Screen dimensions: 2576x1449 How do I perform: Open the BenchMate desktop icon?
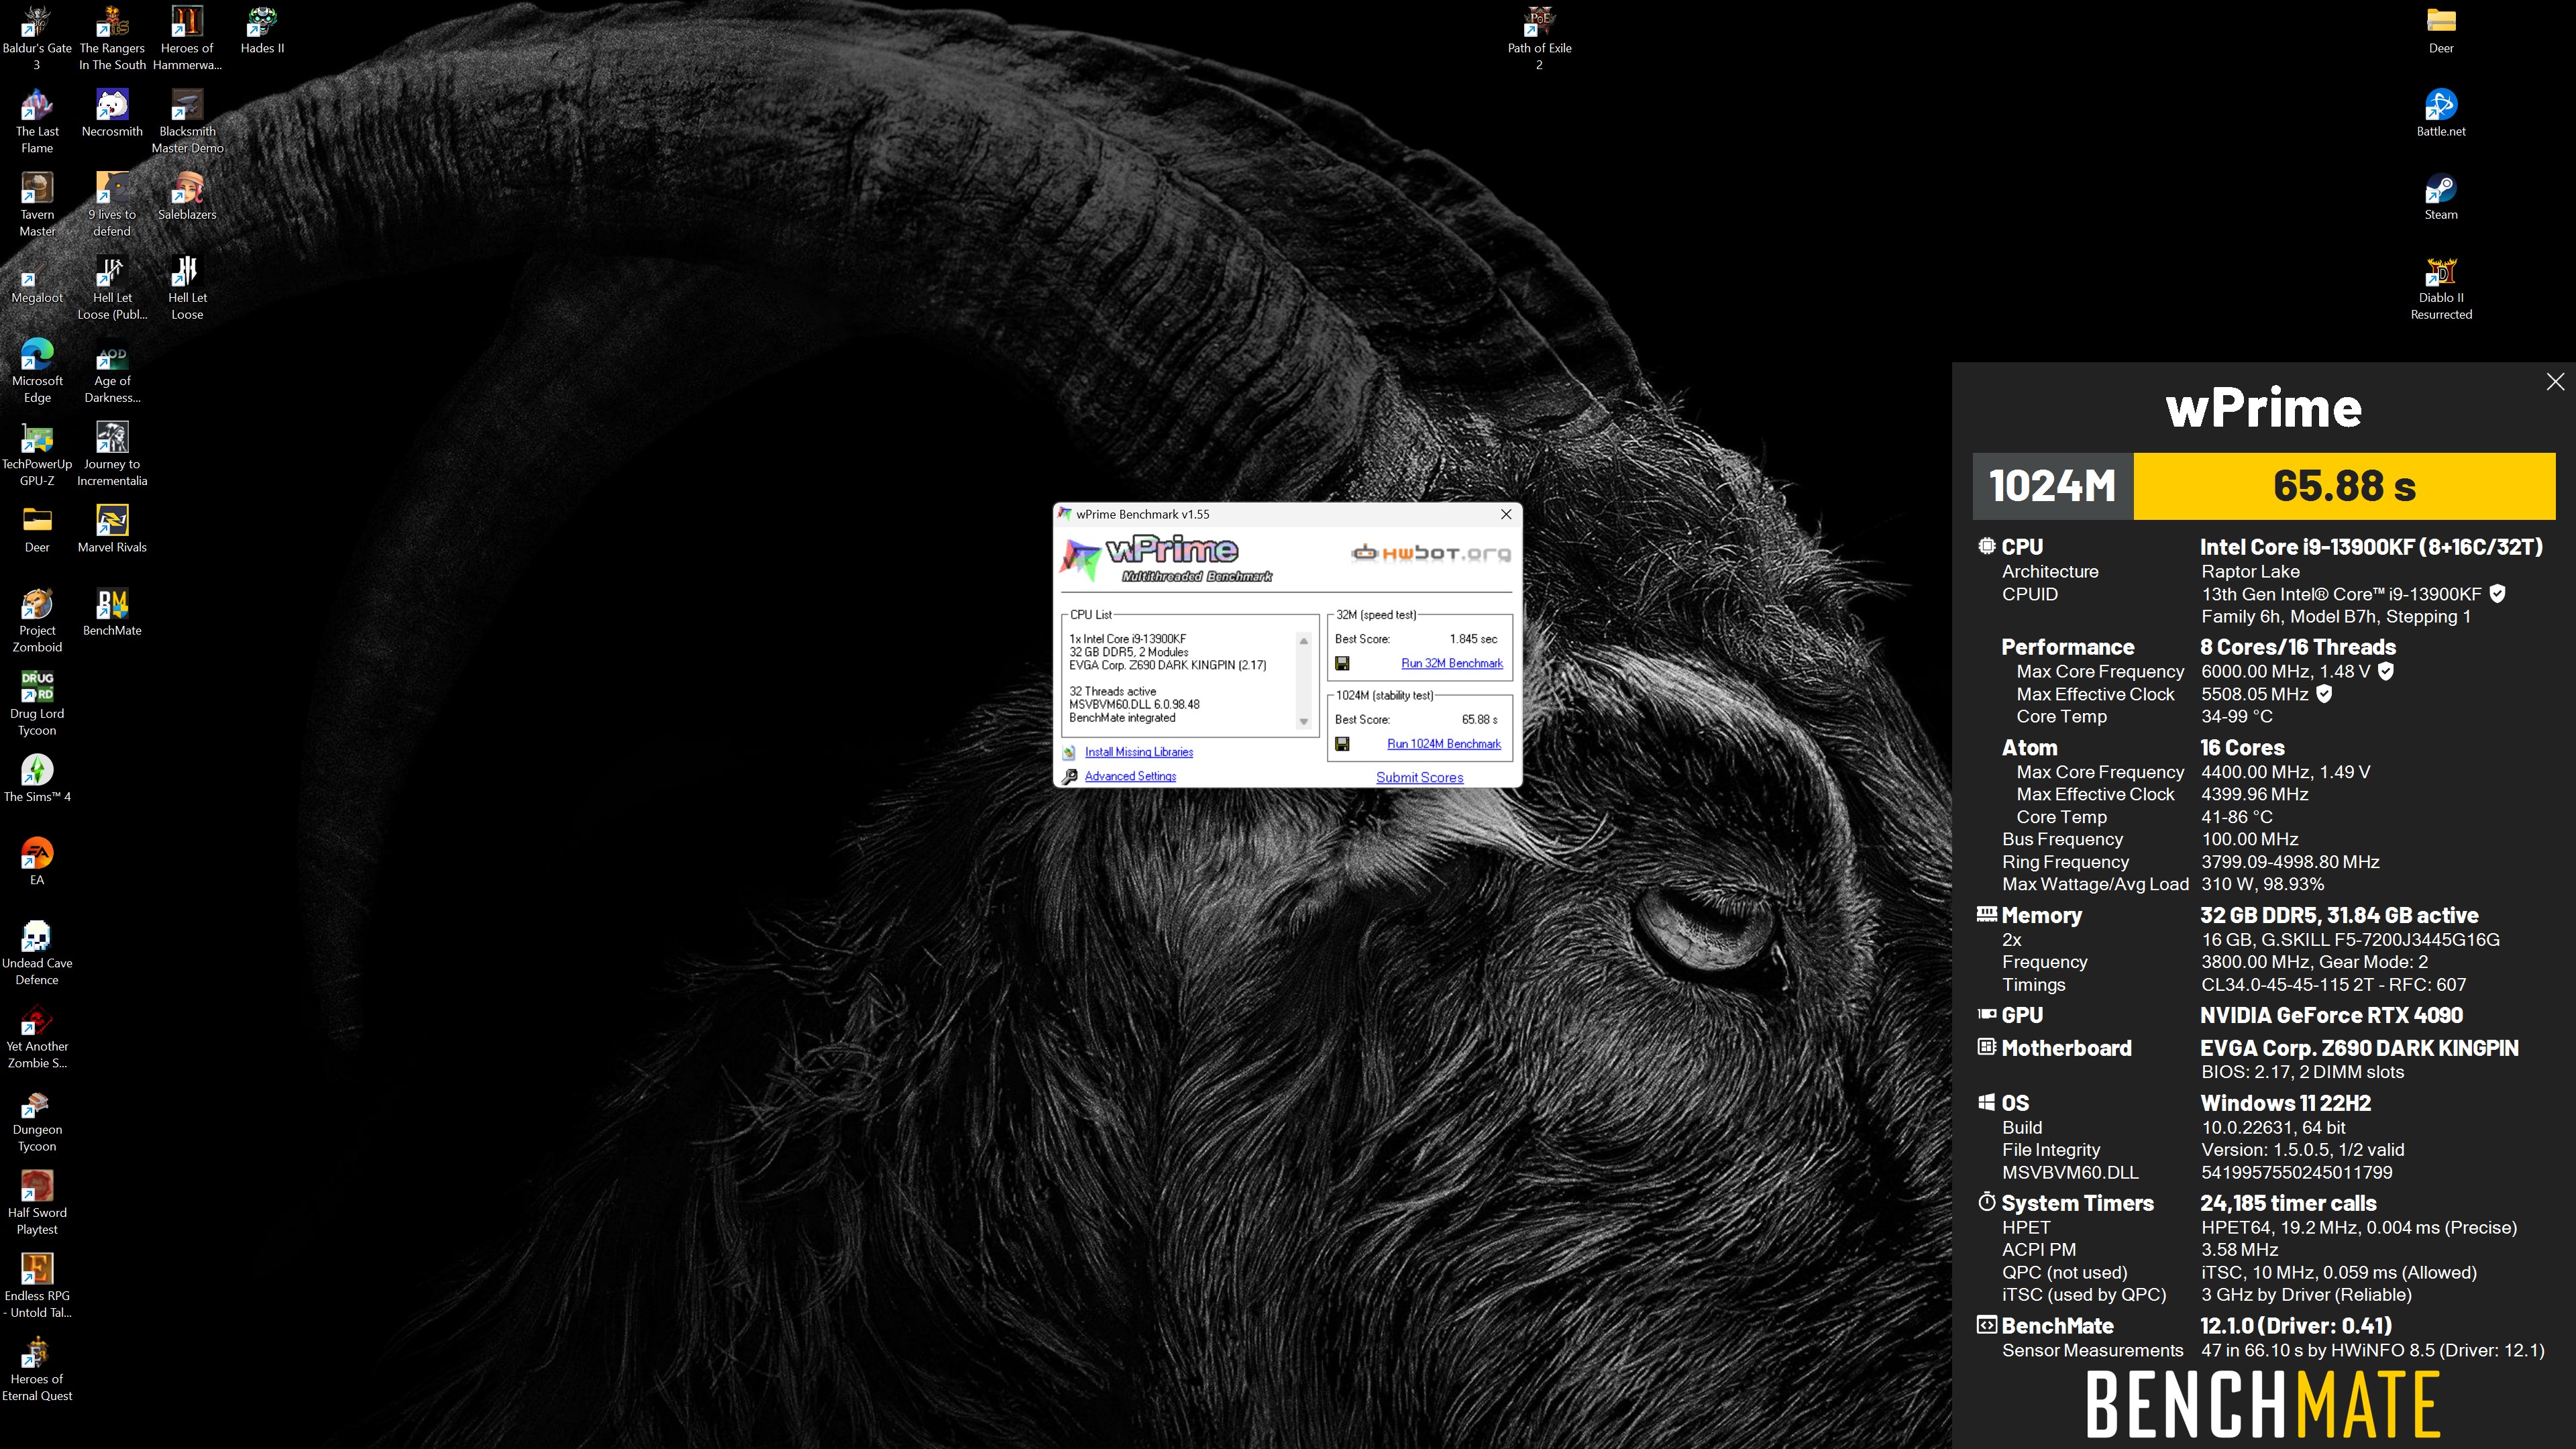[112, 611]
